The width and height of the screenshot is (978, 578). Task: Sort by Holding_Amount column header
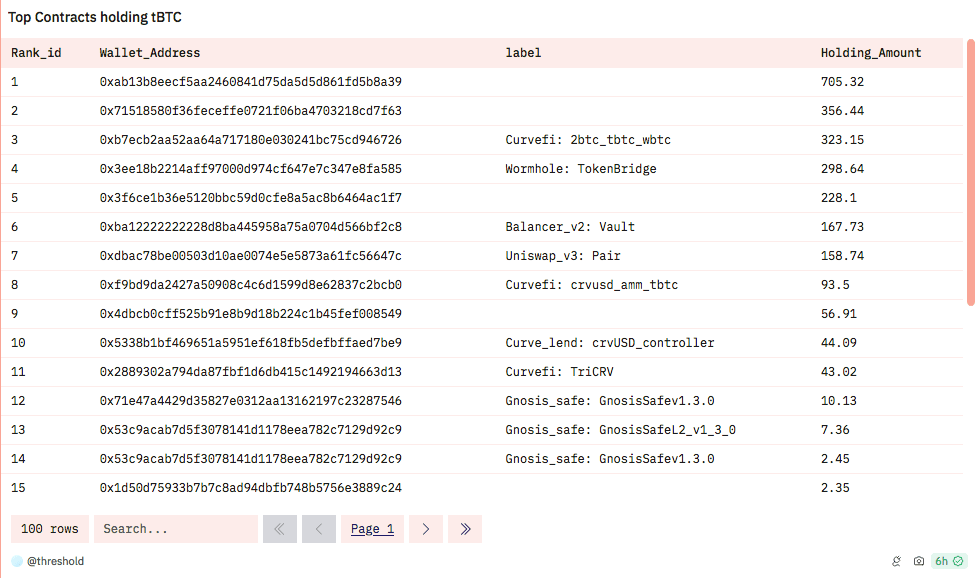click(x=870, y=53)
